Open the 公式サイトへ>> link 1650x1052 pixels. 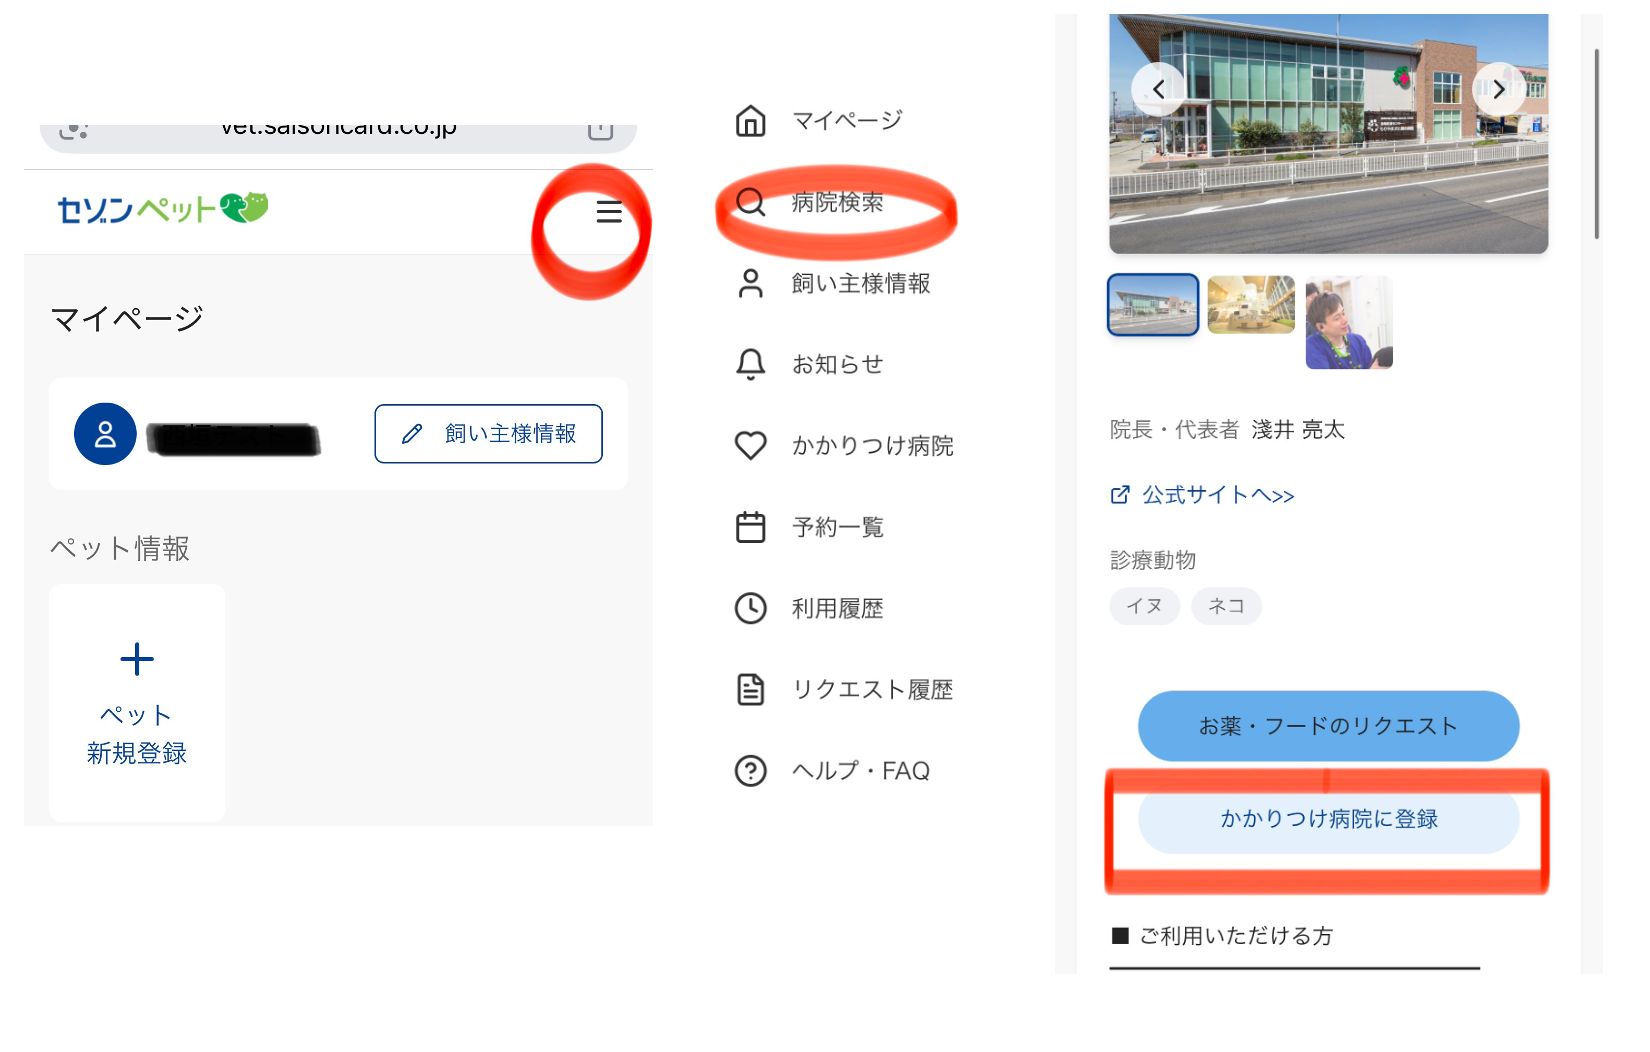(1218, 495)
